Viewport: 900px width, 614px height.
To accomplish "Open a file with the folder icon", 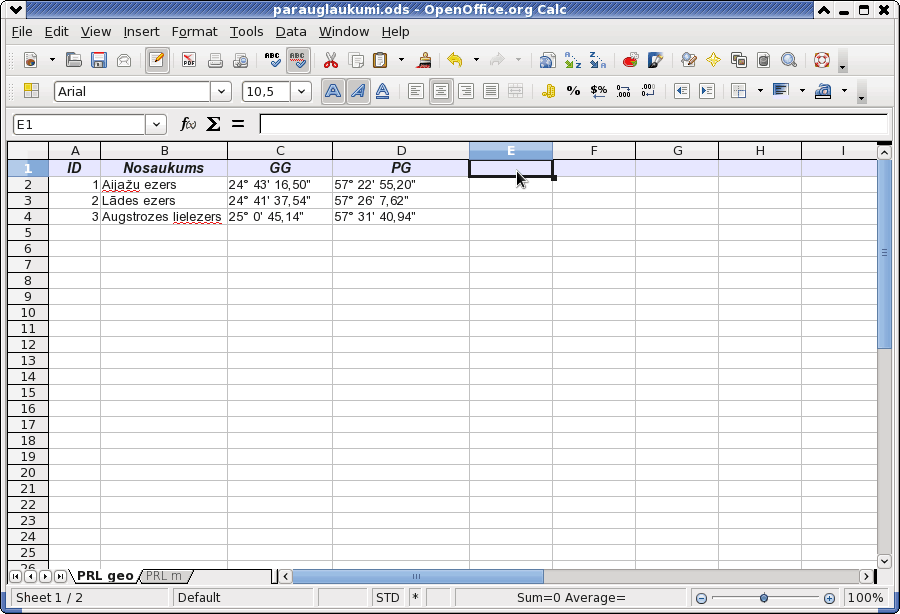I will click(x=73, y=60).
